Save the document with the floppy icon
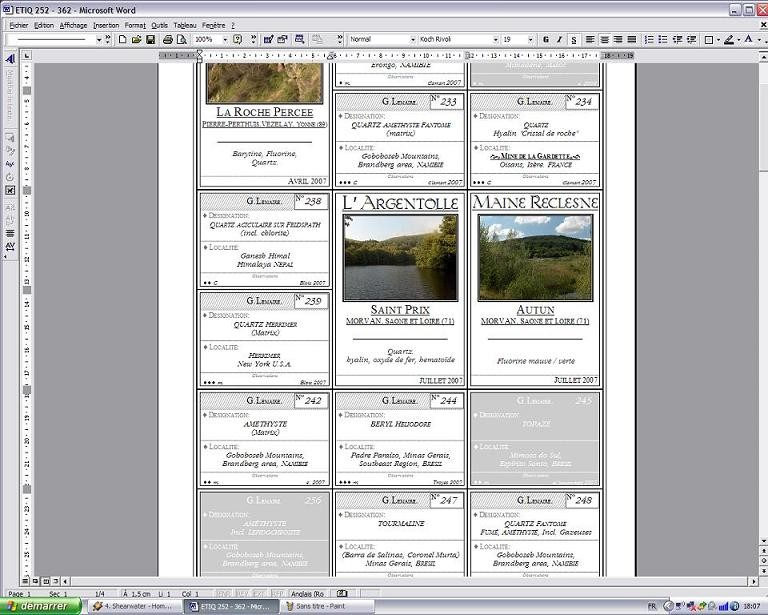Screen dimensions: 768x615 150,39
